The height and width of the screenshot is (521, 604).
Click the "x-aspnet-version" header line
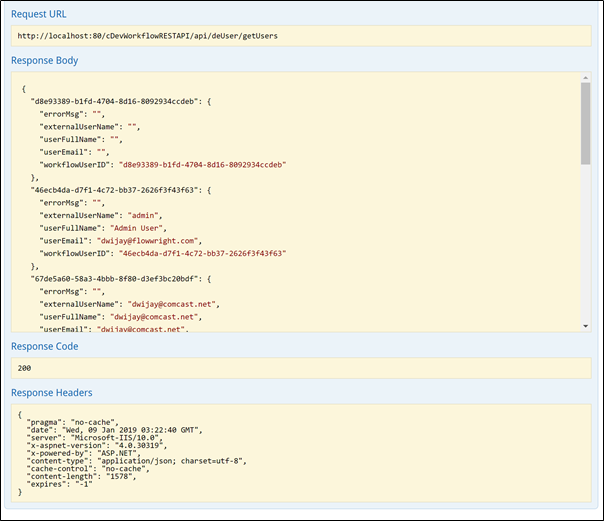coord(97,446)
